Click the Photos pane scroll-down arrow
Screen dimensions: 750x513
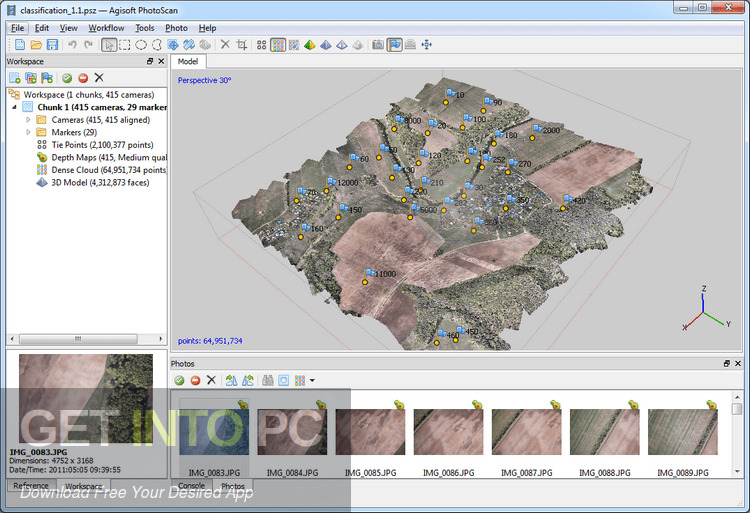tap(737, 471)
